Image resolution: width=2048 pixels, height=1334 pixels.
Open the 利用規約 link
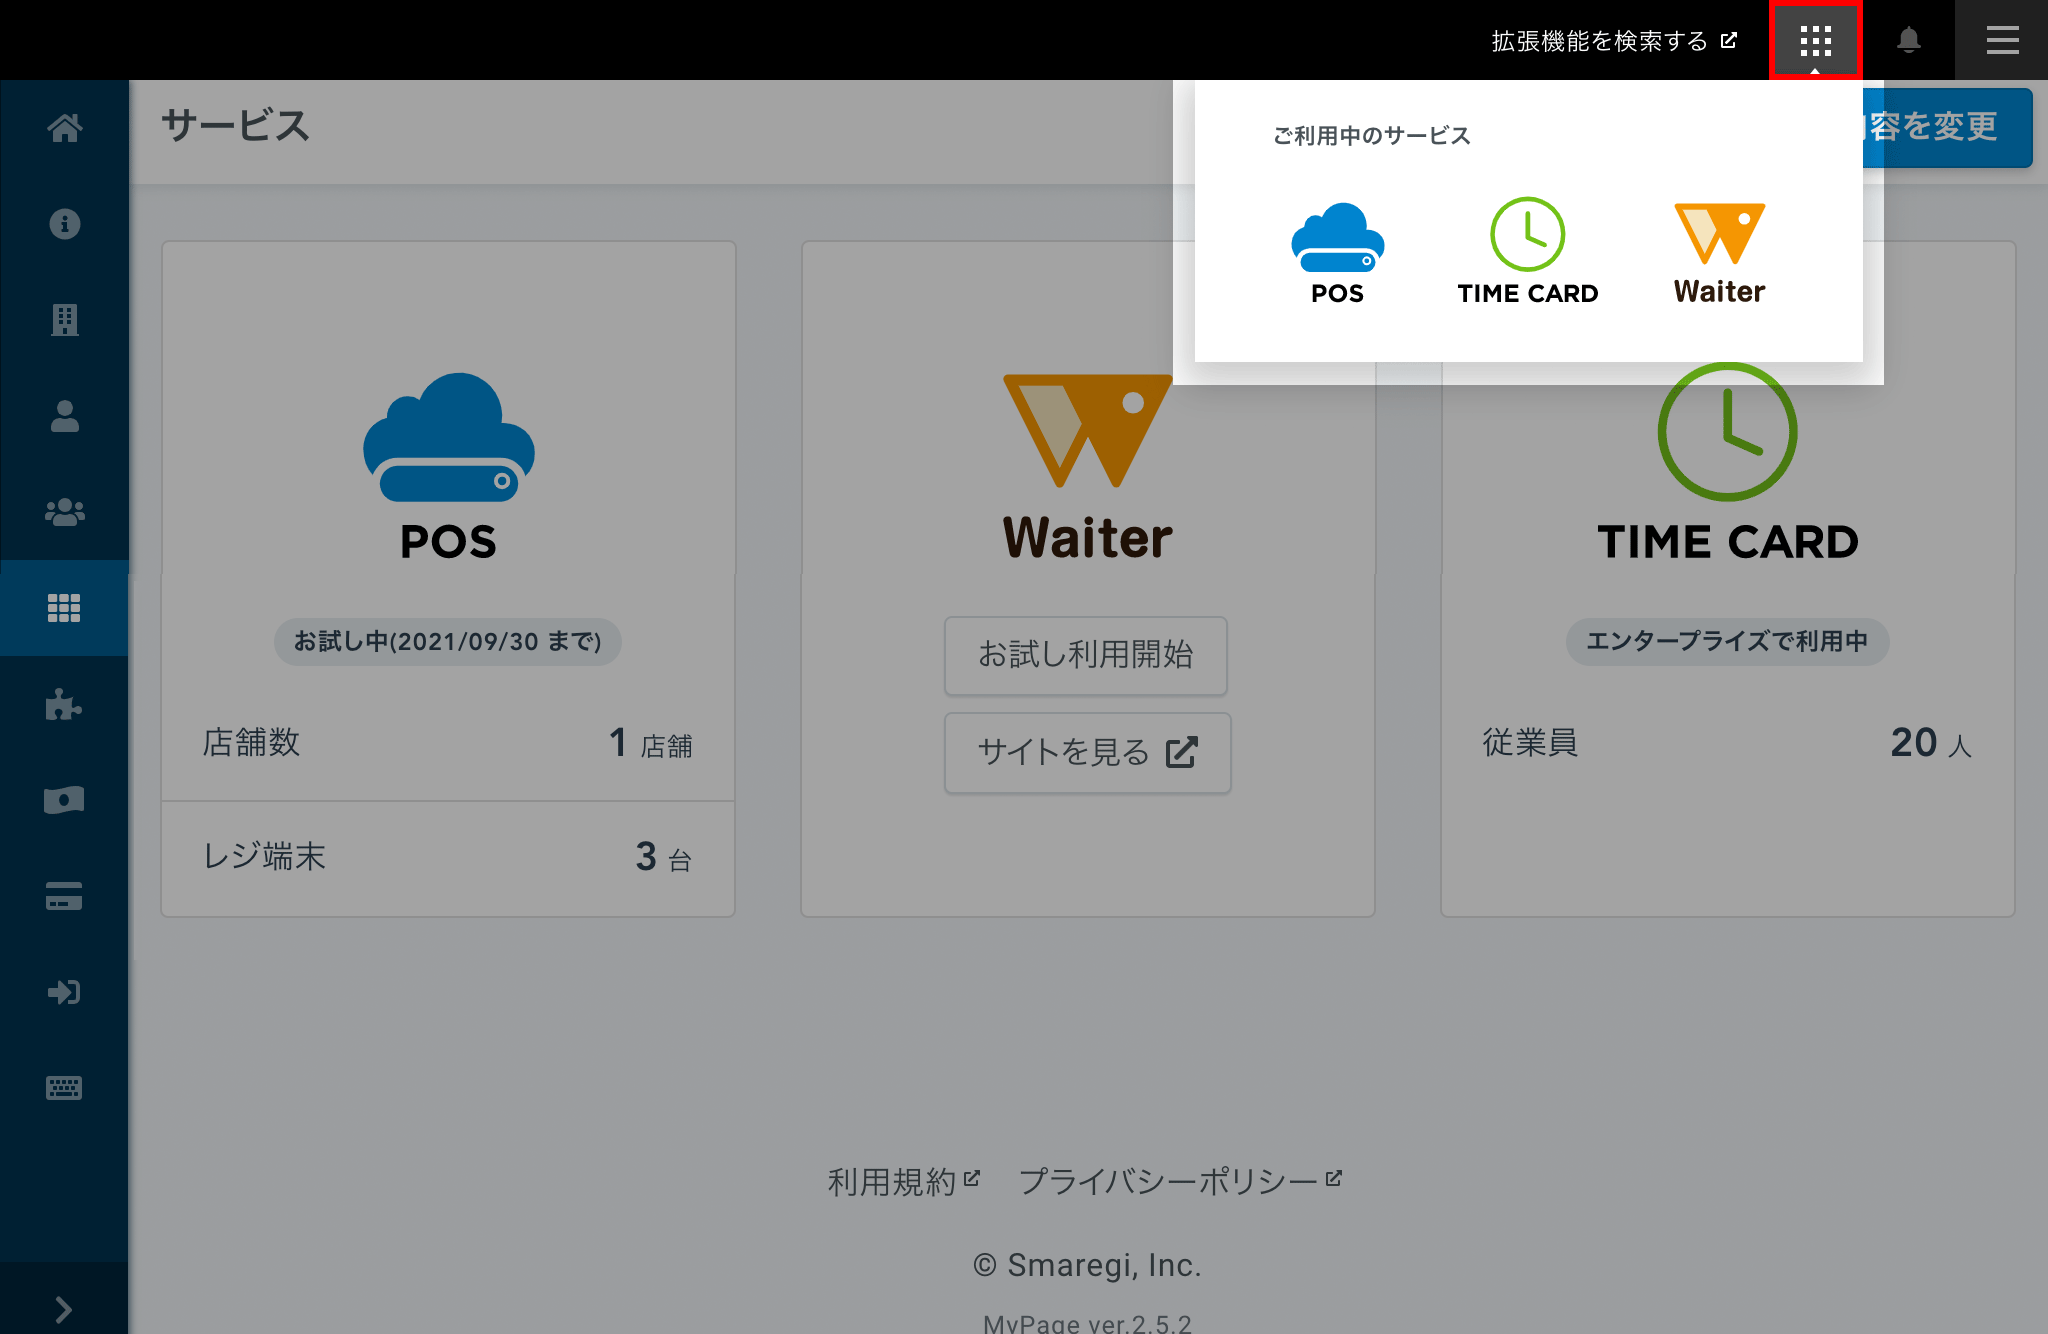pos(904,1182)
